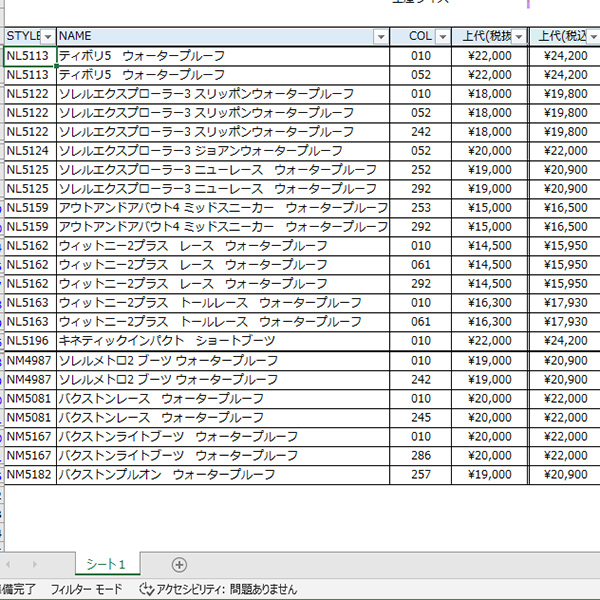Image resolution: width=600 pixels, height=600 pixels.
Task: Select NL5113 cell in the COL 052 row
Action: 30,75
